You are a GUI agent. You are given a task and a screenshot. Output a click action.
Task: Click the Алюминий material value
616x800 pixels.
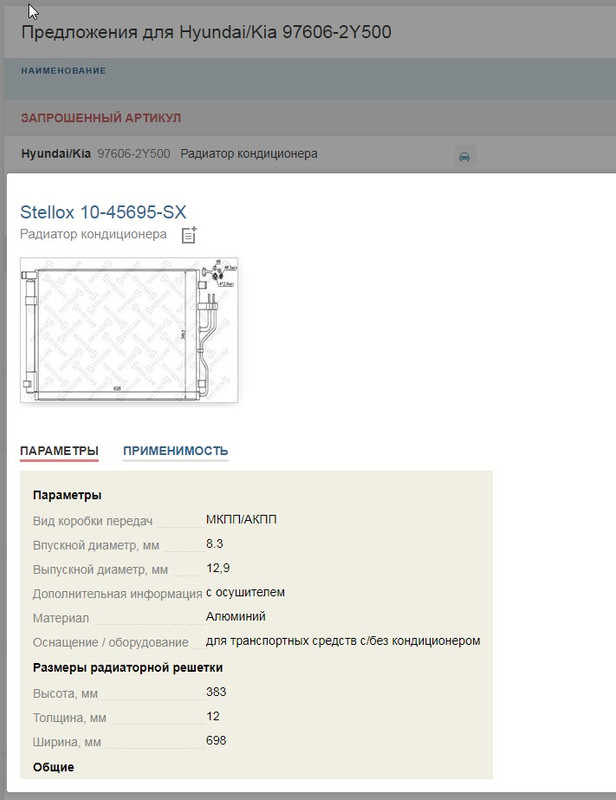point(236,616)
